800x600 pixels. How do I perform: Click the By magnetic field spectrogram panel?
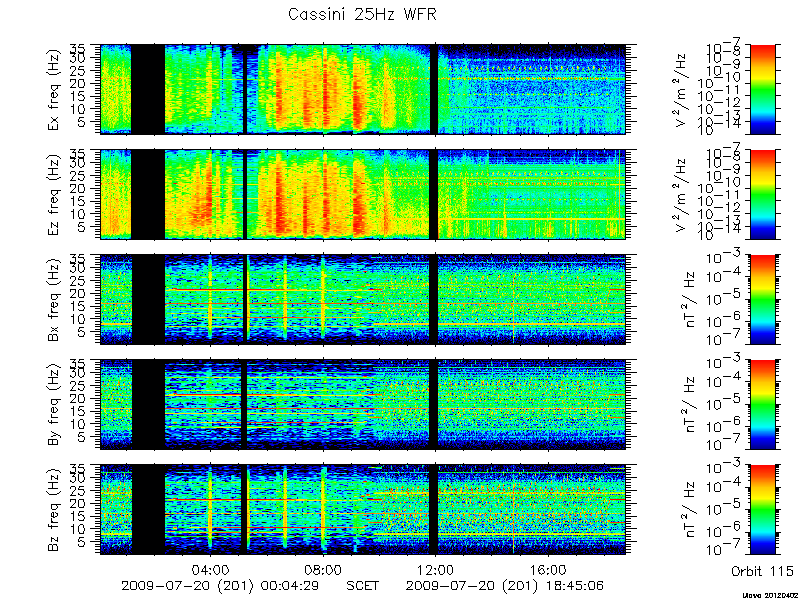pyautogui.click(x=363, y=404)
